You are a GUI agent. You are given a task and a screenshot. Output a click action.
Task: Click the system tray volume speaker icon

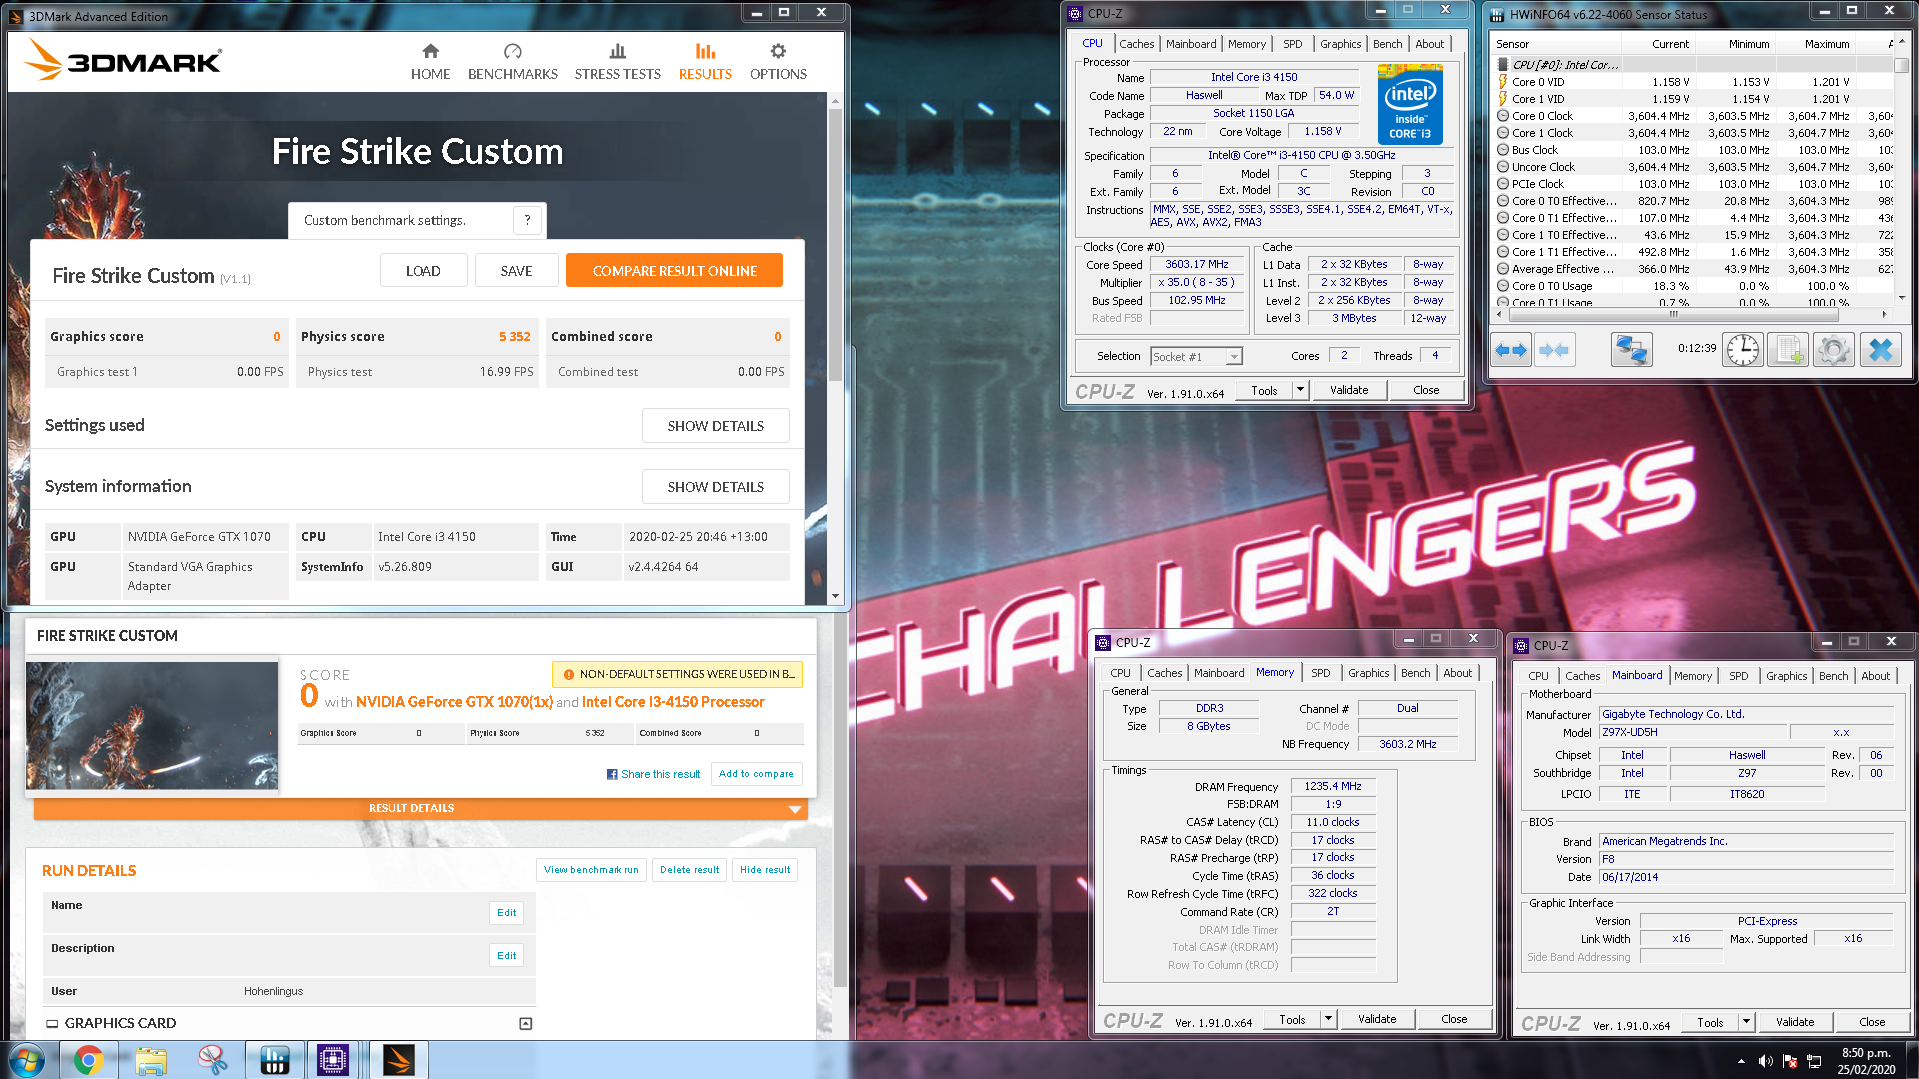point(1766,1061)
